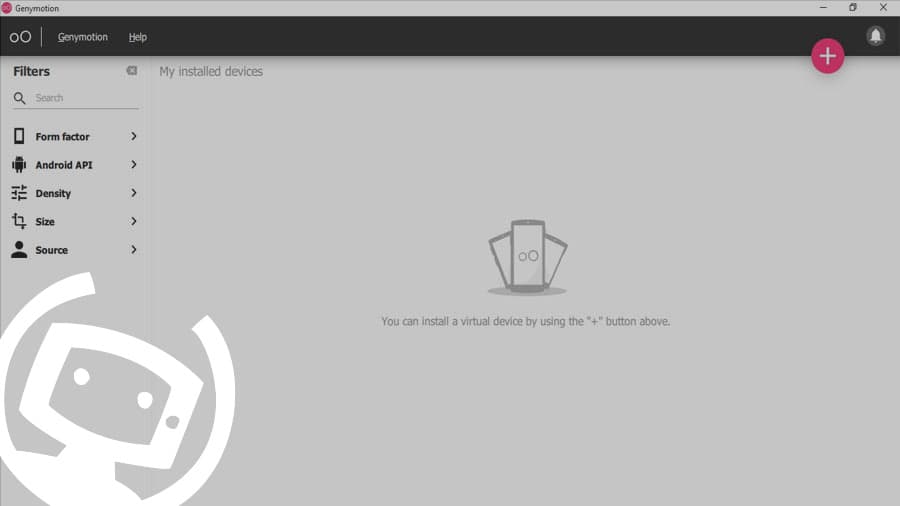Open the notifications bell
The height and width of the screenshot is (506, 900).
[x=875, y=36]
